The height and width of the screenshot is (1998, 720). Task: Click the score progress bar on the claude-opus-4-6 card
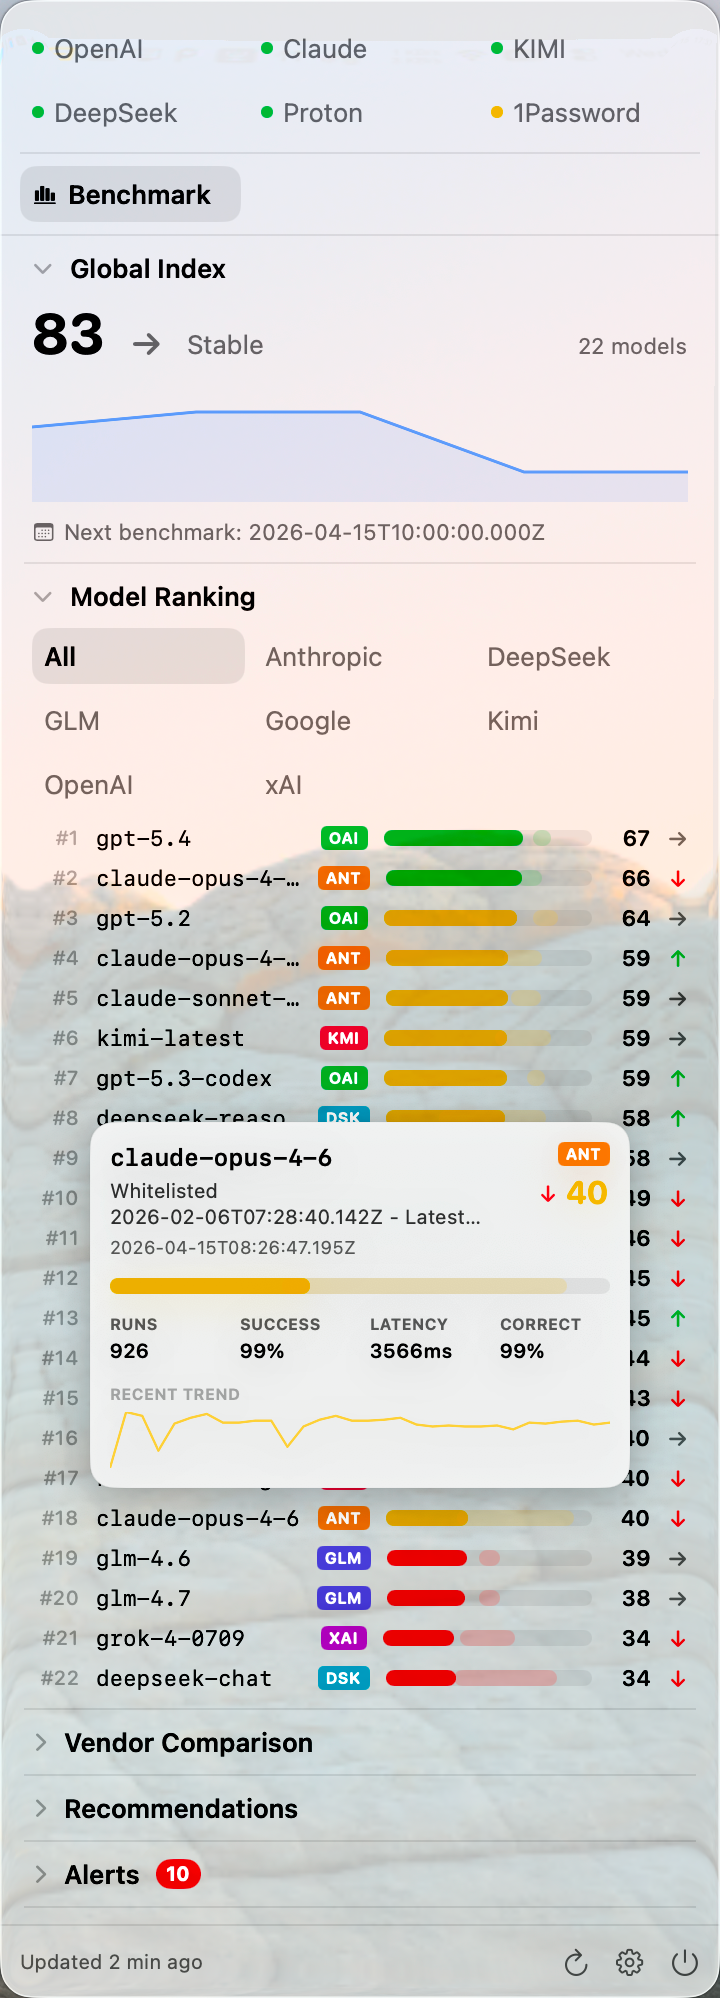pos(359,1286)
